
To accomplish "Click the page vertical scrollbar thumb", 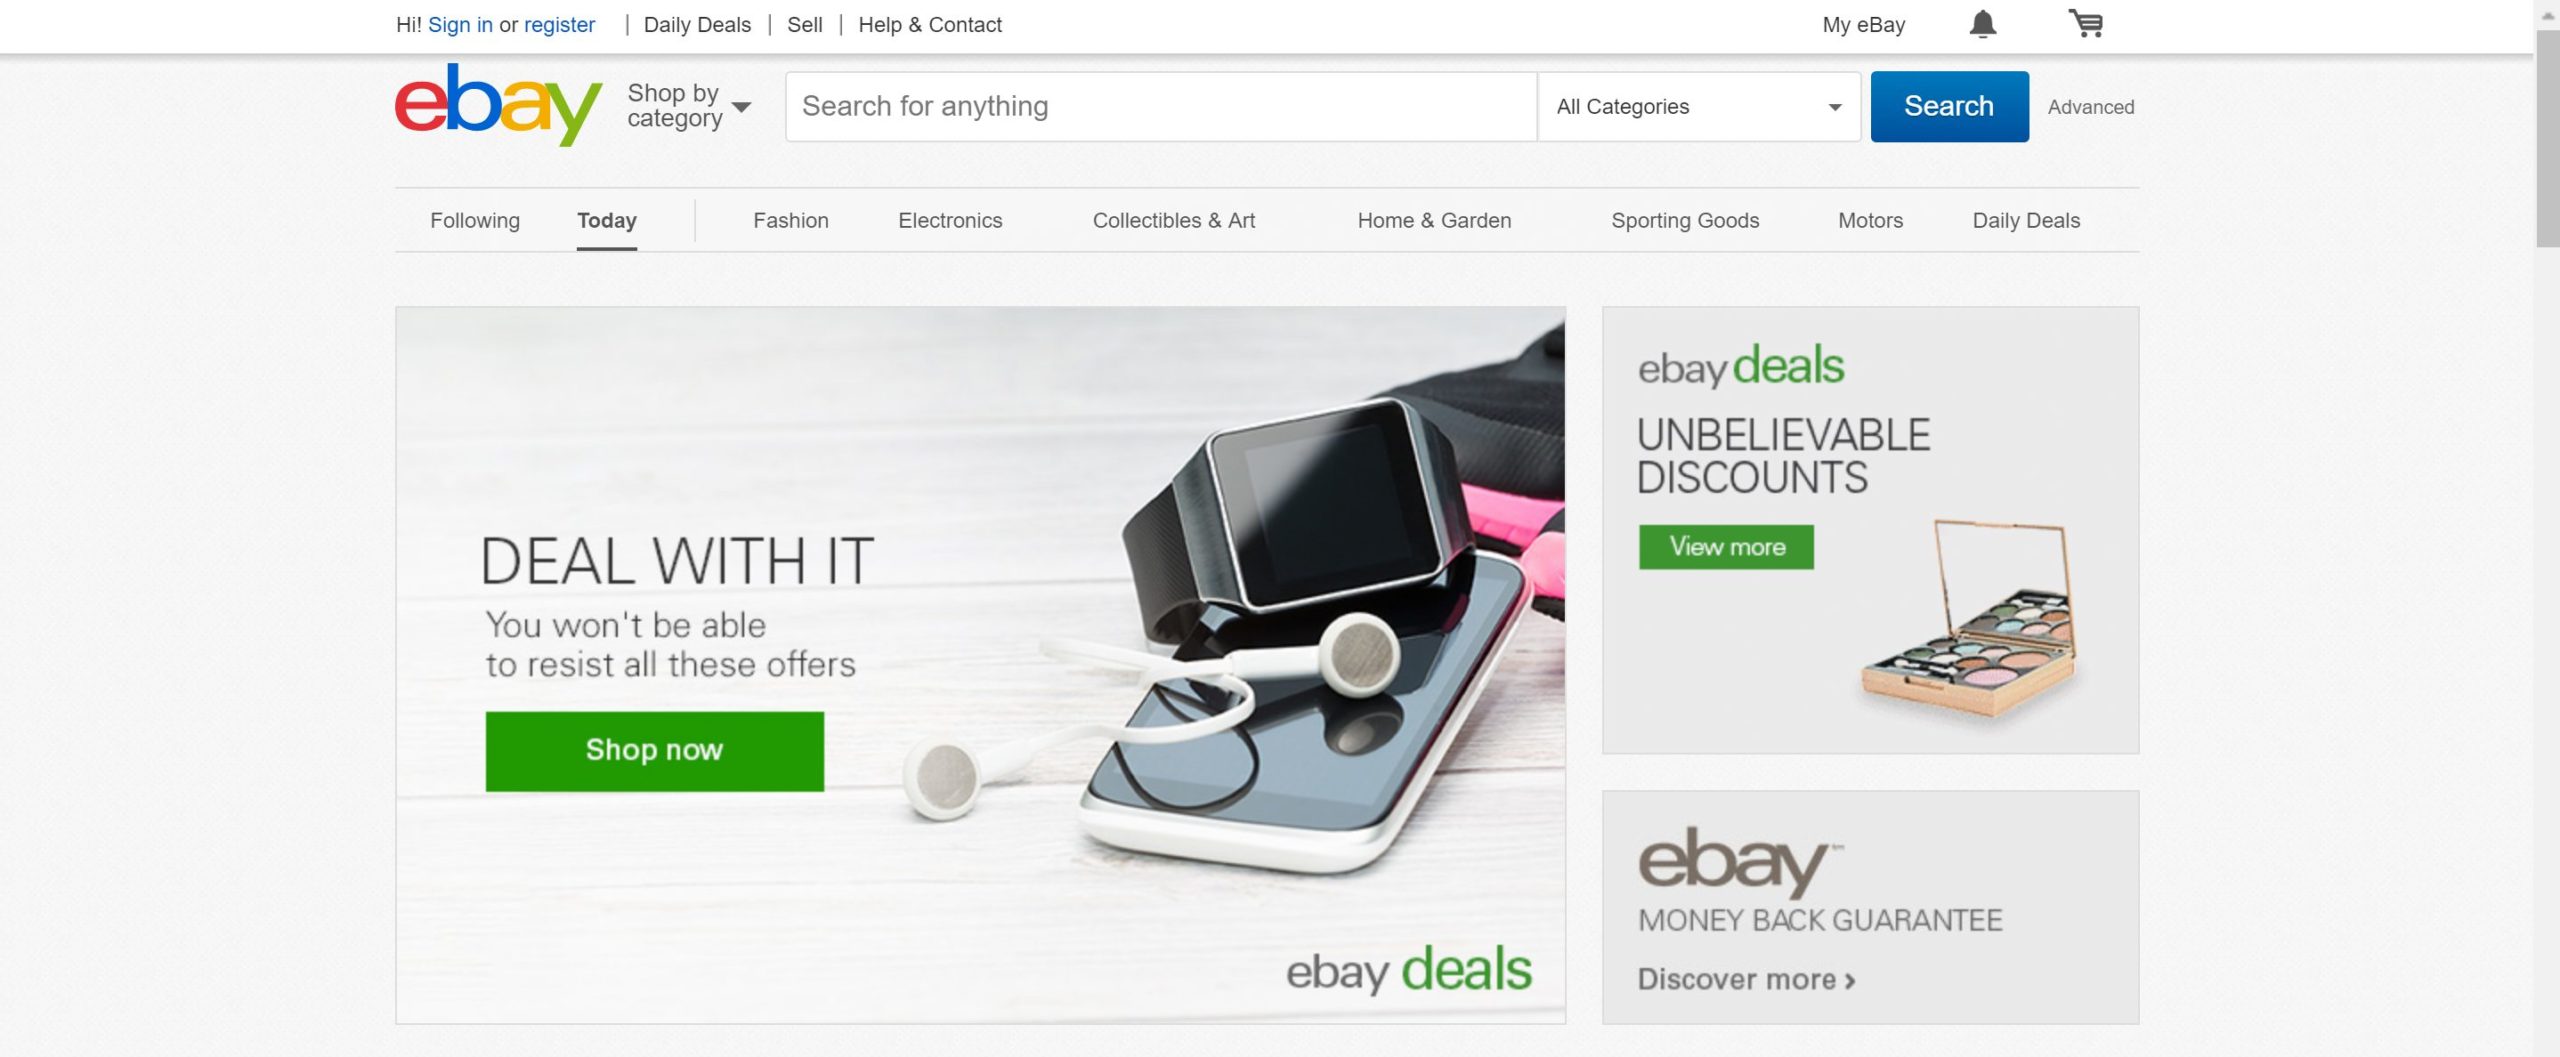I will [2547, 138].
